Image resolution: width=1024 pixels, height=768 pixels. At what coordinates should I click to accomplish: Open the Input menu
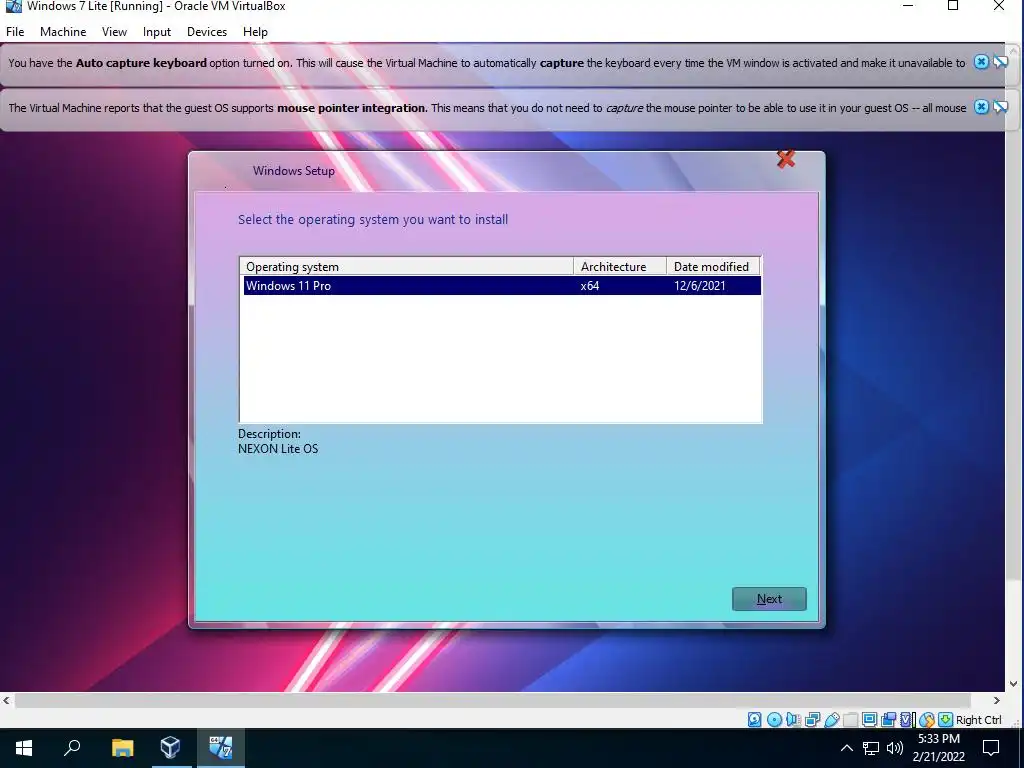coord(157,31)
